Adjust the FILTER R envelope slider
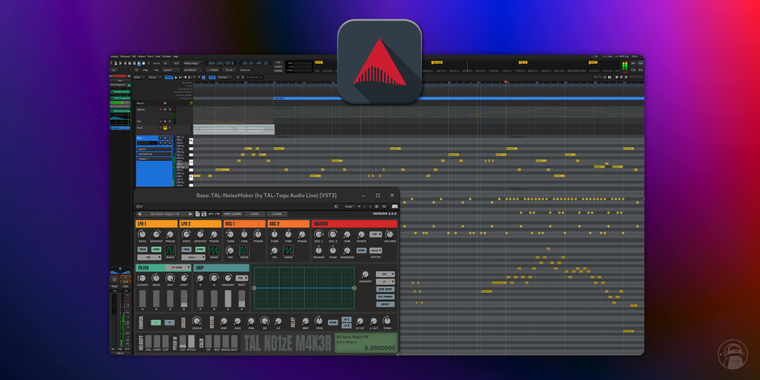 pos(184,298)
